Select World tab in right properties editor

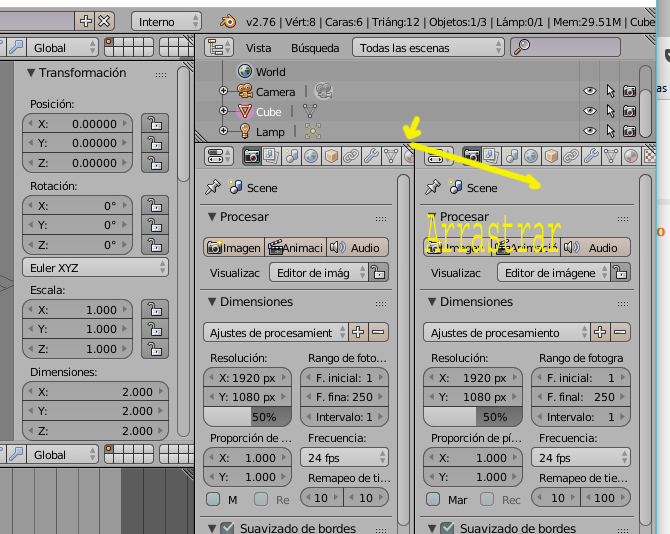click(531, 156)
